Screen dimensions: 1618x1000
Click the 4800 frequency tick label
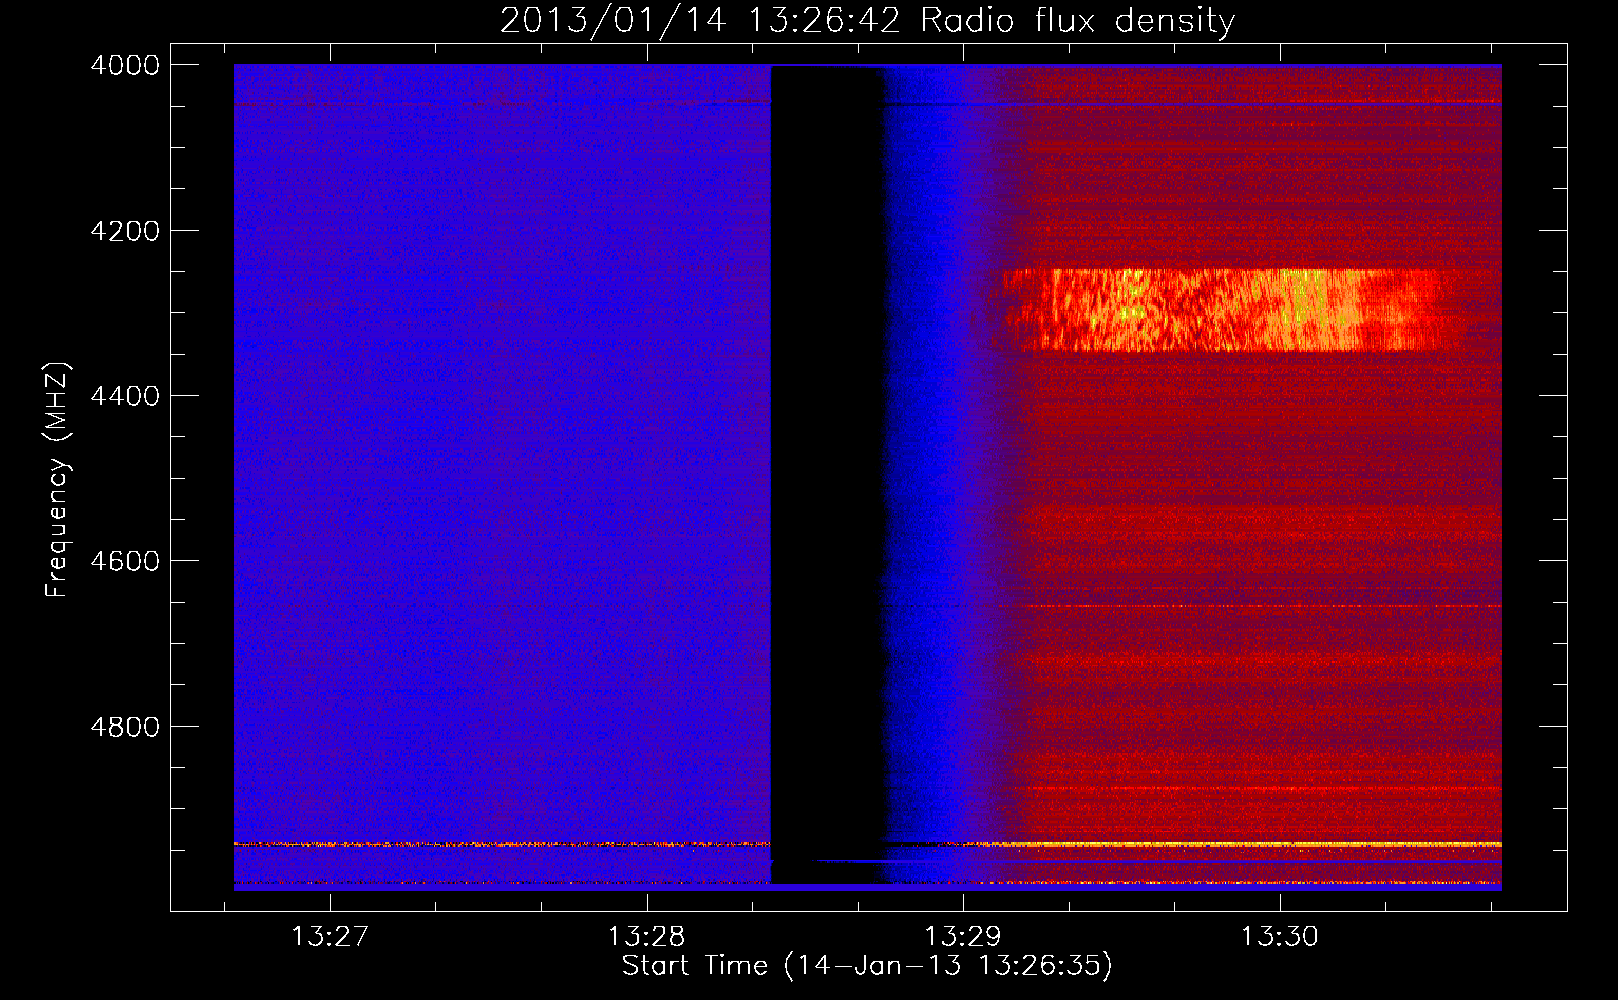pyautogui.click(x=125, y=727)
